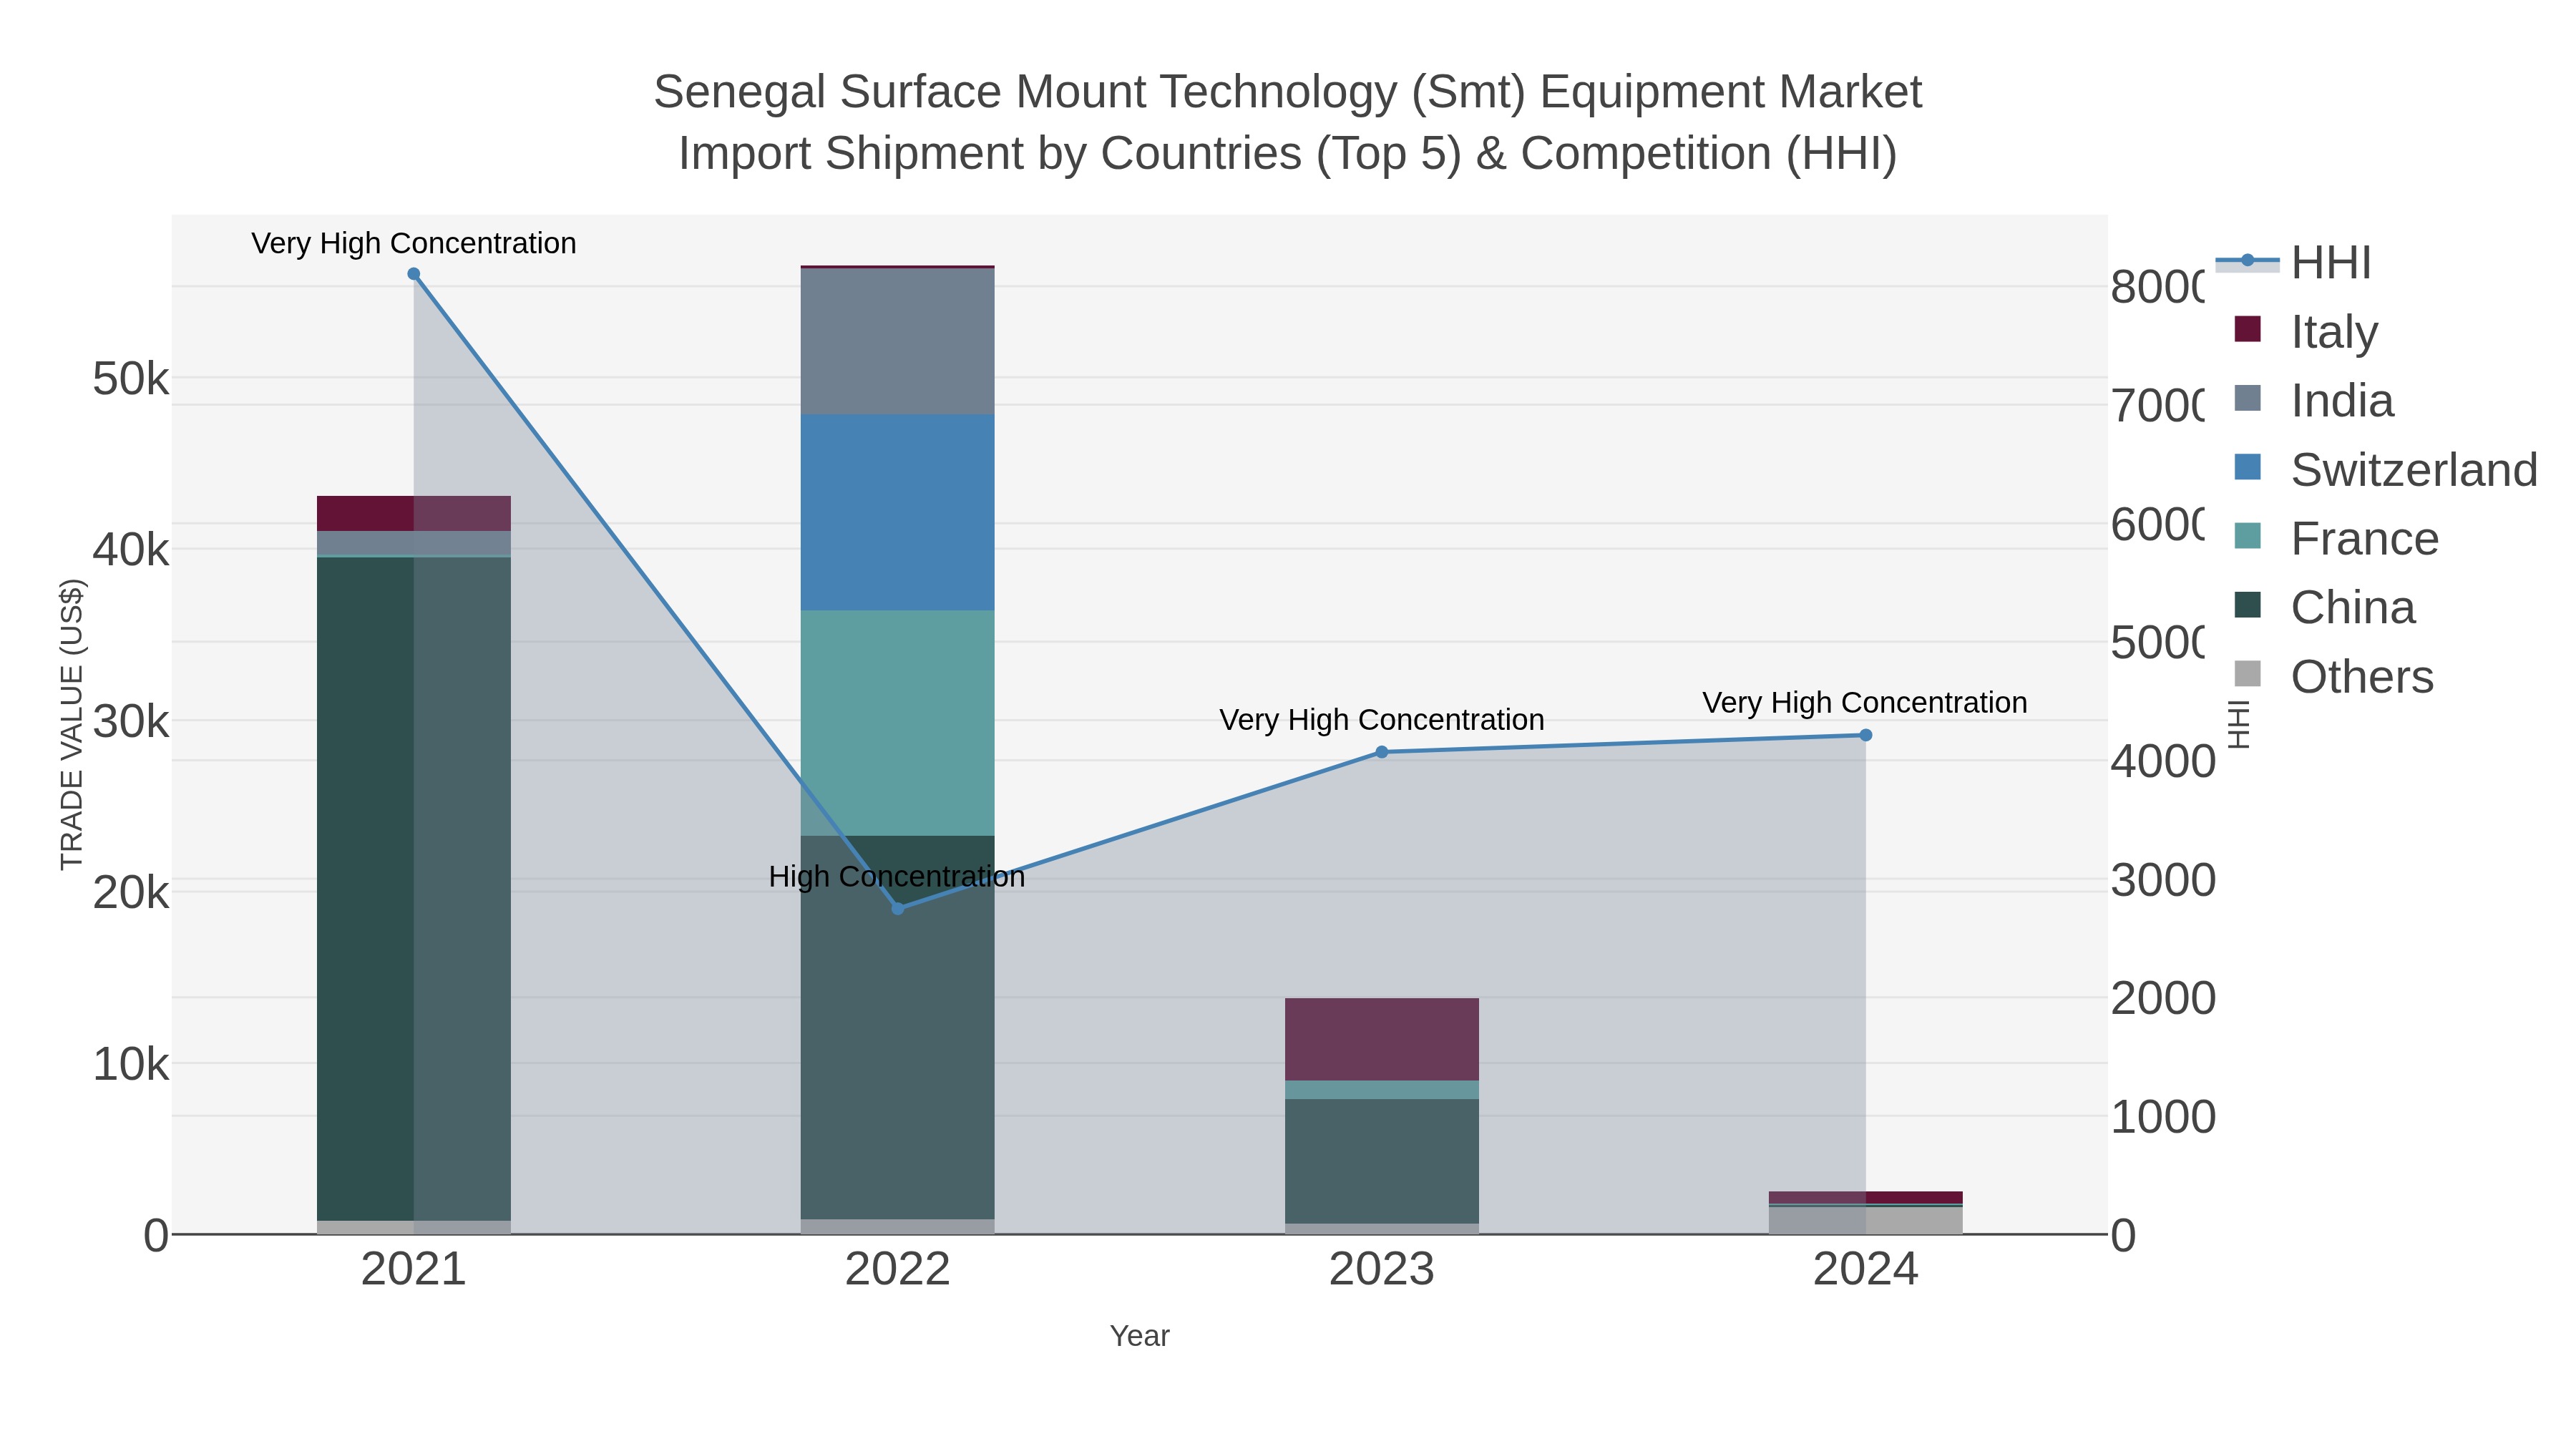The width and height of the screenshot is (2576, 1449).
Task: Toggle Italy series in legend
Action: click(x=2306, y=331)
